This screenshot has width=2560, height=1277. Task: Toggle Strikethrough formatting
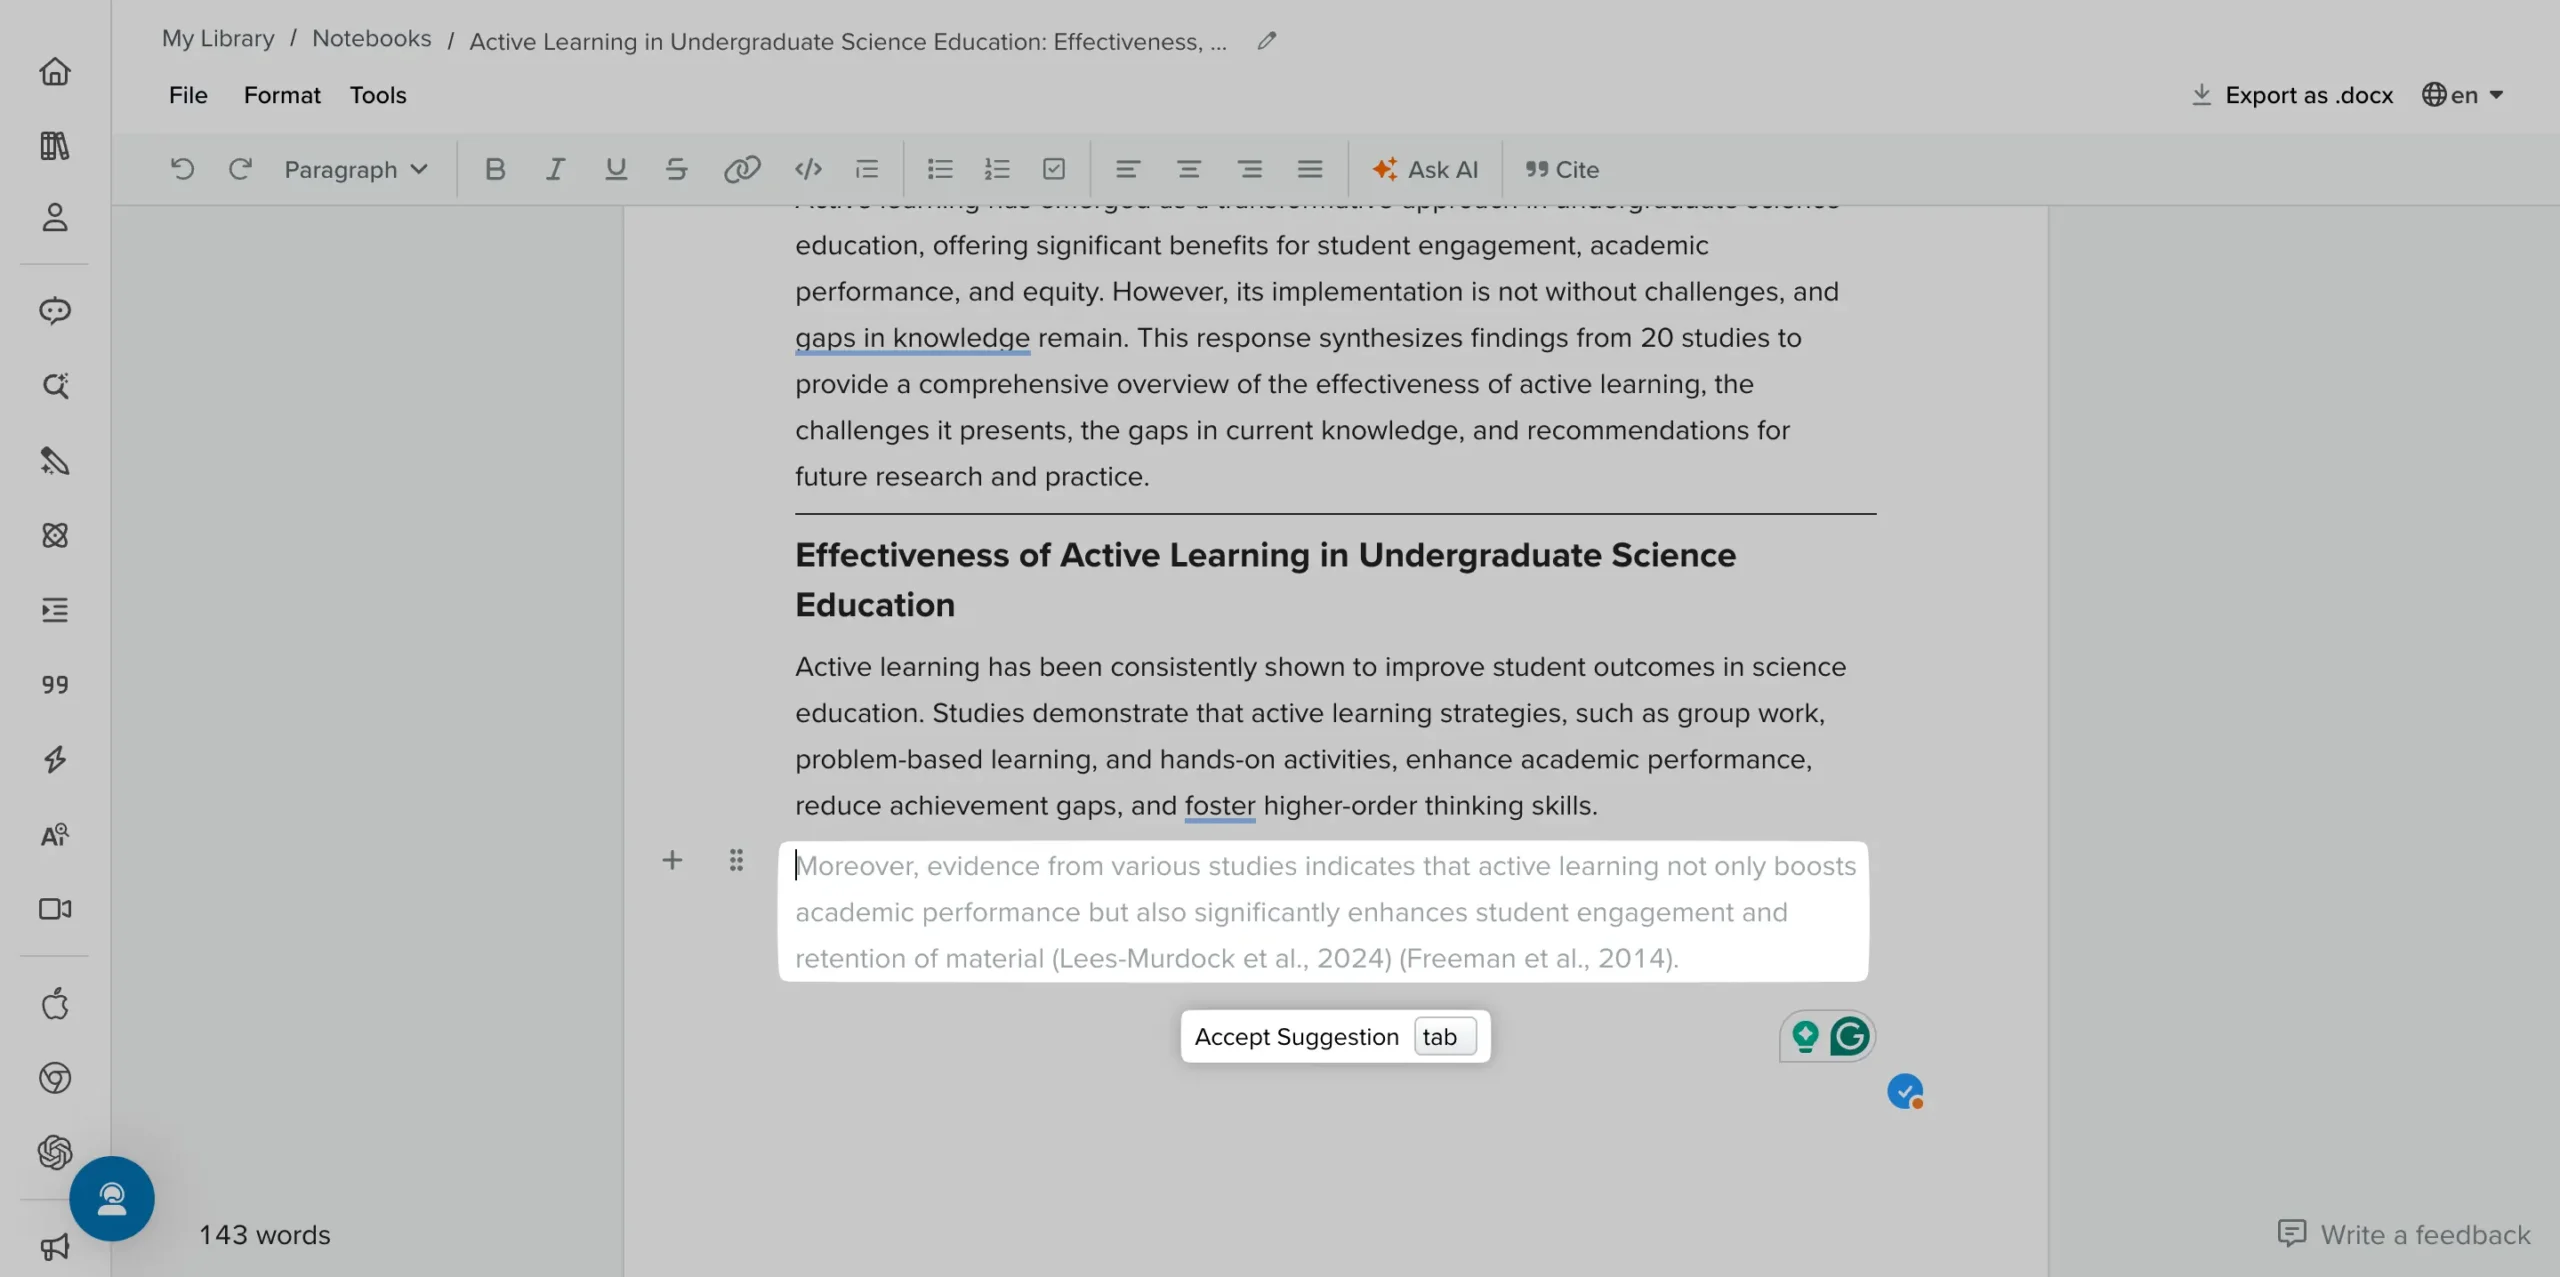tap(677, 169)
